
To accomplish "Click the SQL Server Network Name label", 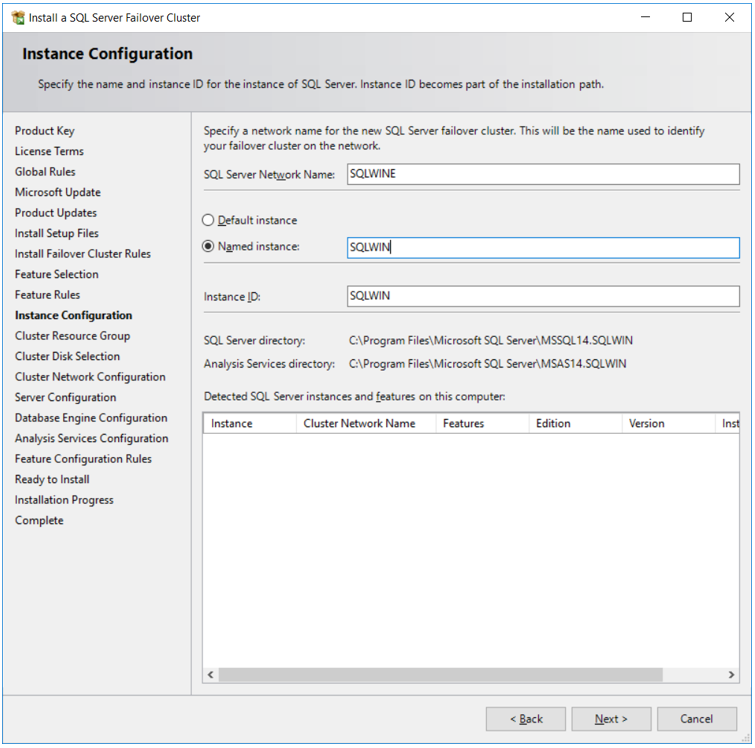I will click(x=269, y=174).
